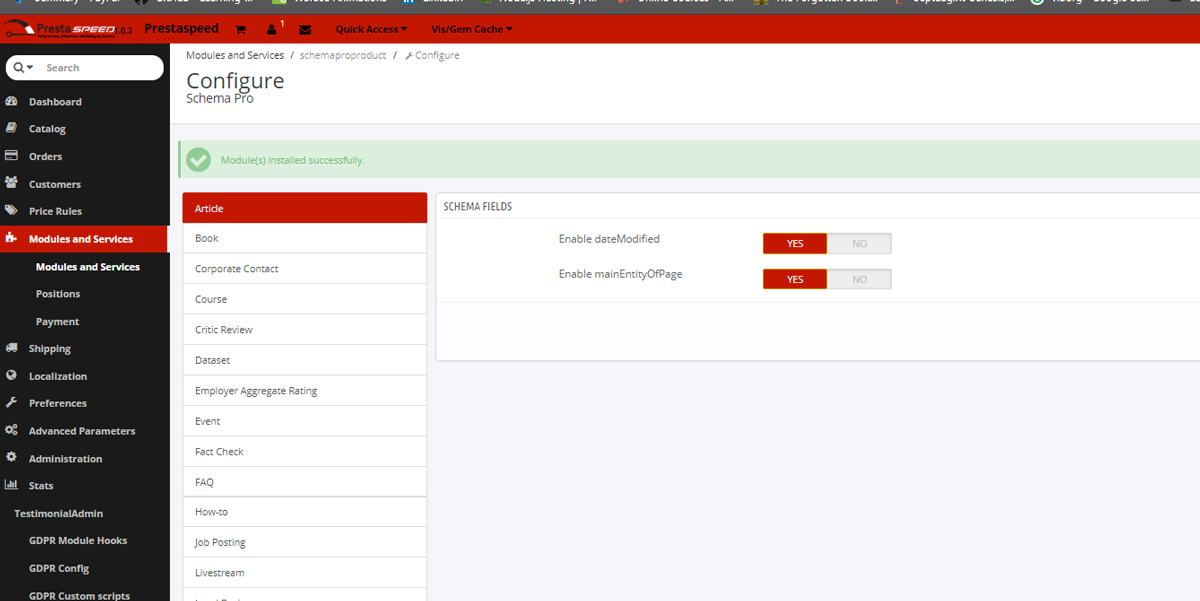
Task: Open the Payment submenu item
Action: pos(57,321)
